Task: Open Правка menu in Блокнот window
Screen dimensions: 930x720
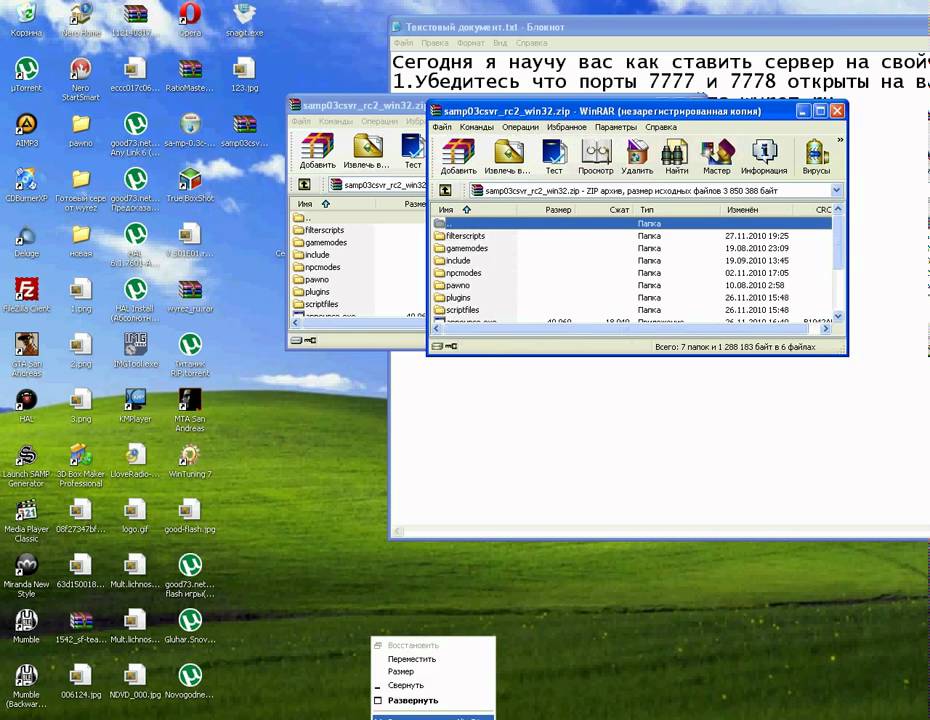Action: pyautogui.click(x=435, y=43)
